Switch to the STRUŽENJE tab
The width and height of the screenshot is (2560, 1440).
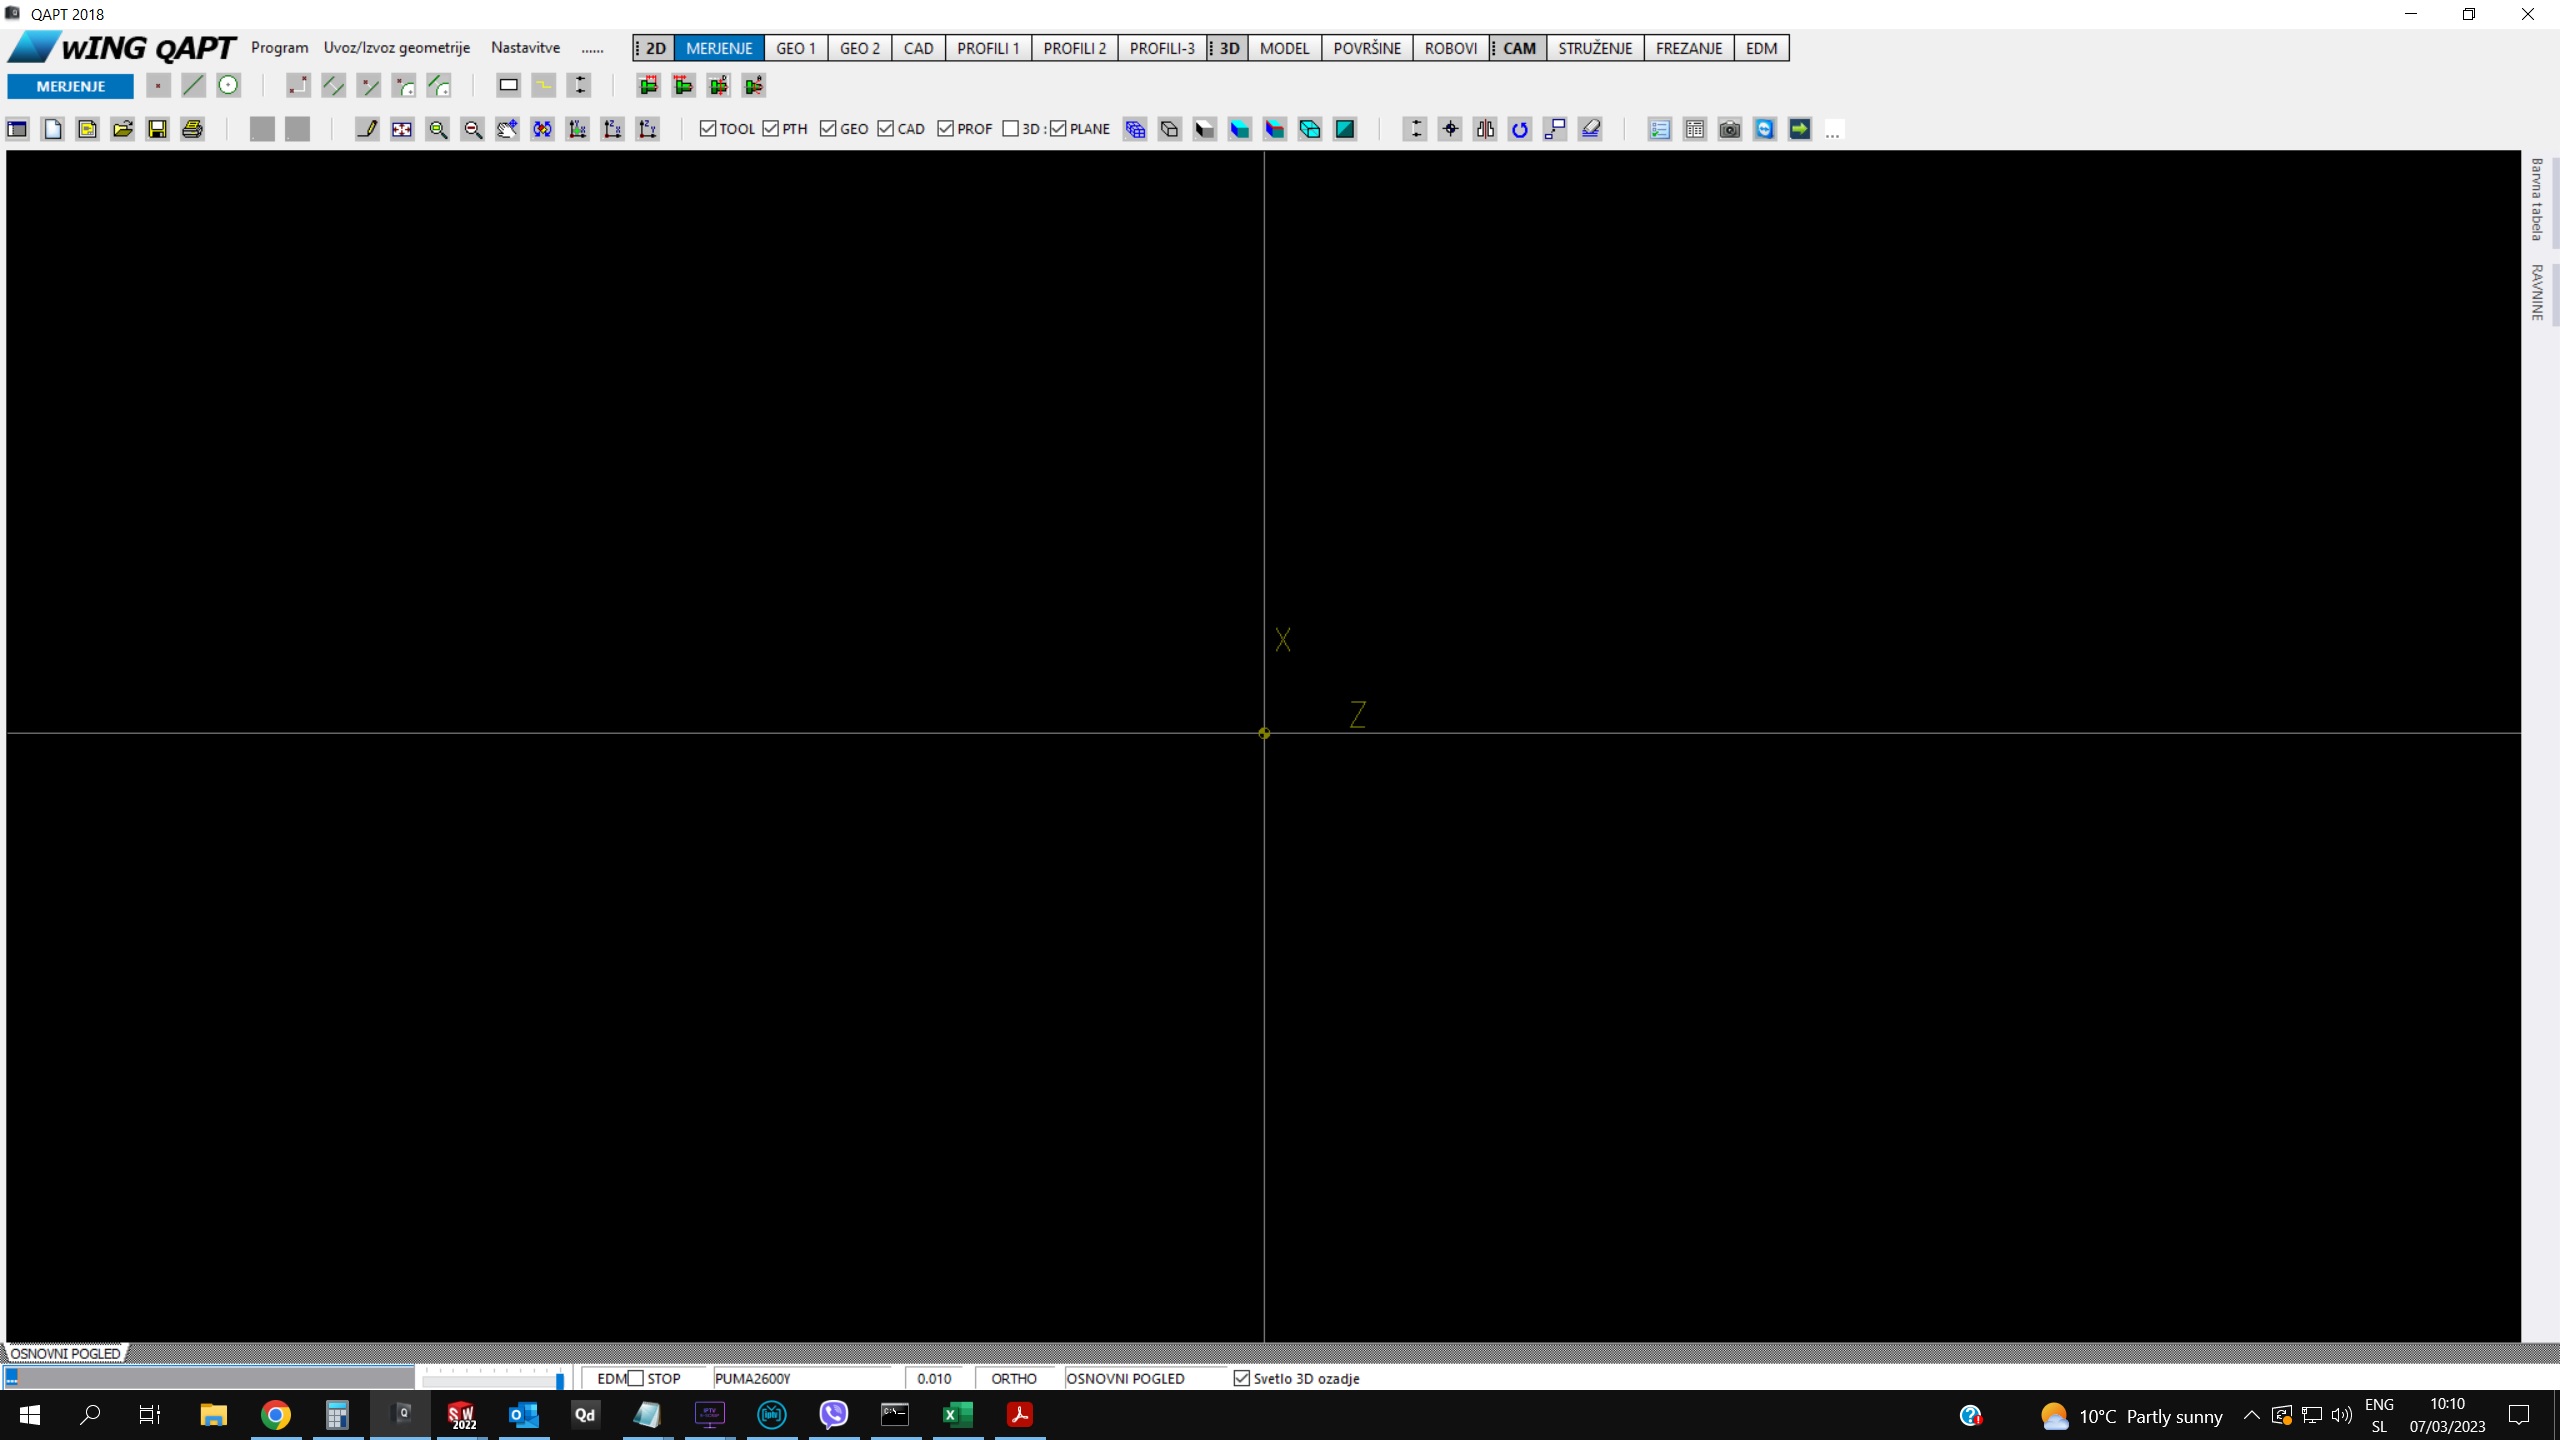click(1594, 48)
